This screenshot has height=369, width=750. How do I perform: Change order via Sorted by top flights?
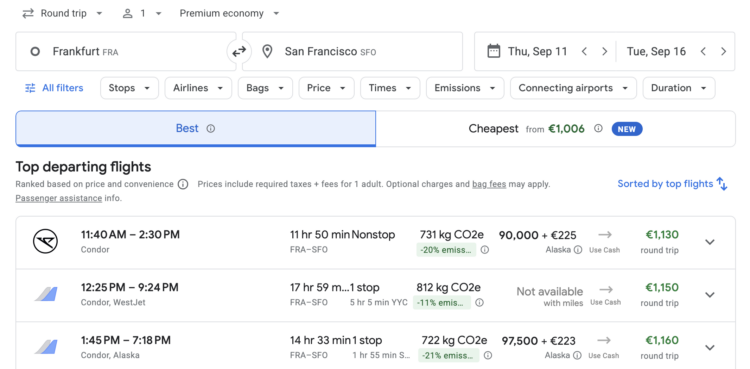(673, 184)
